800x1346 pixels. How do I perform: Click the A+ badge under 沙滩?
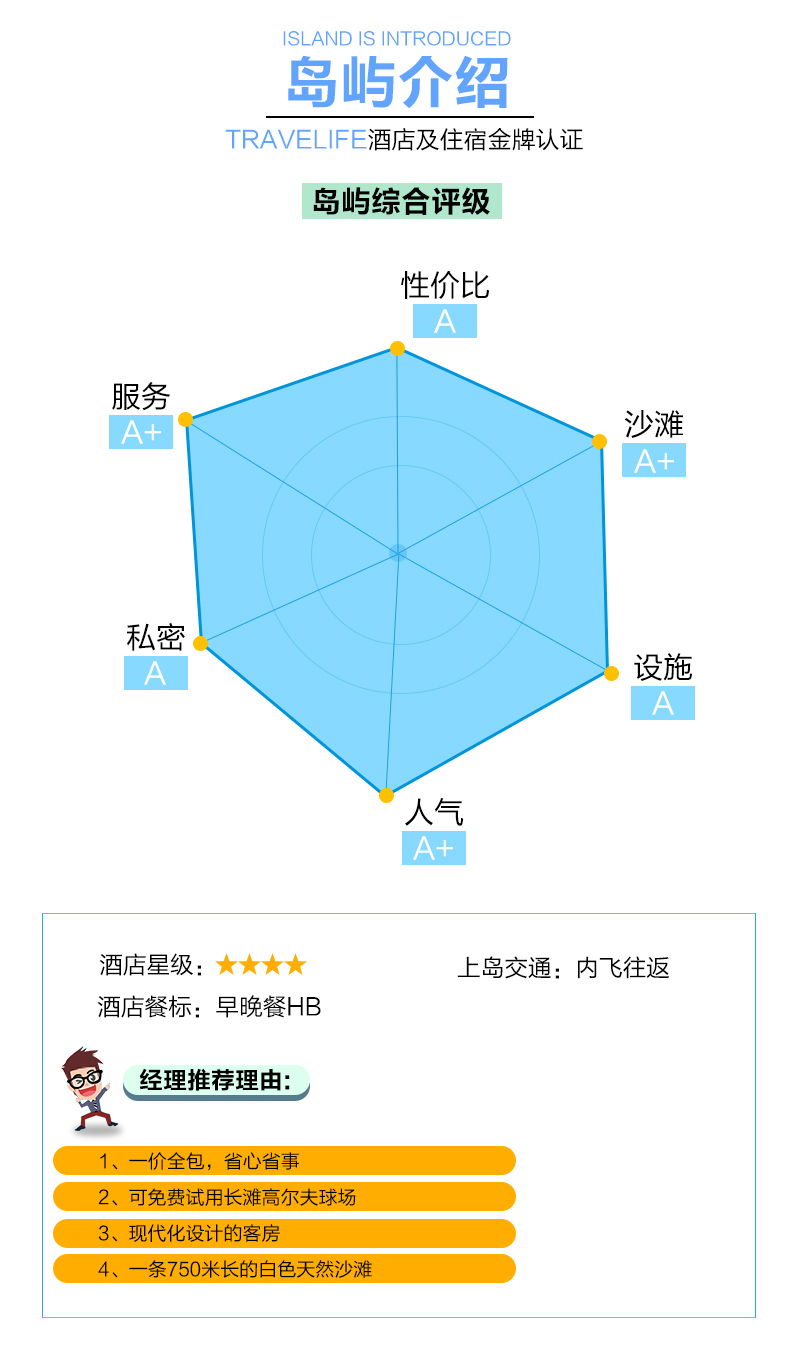click(x=654, y=460)
